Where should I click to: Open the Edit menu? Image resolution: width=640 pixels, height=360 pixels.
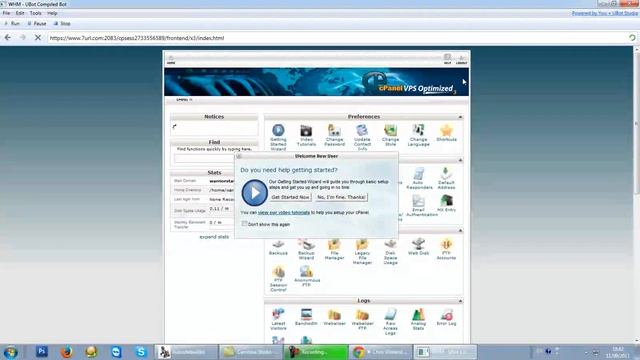20,13
